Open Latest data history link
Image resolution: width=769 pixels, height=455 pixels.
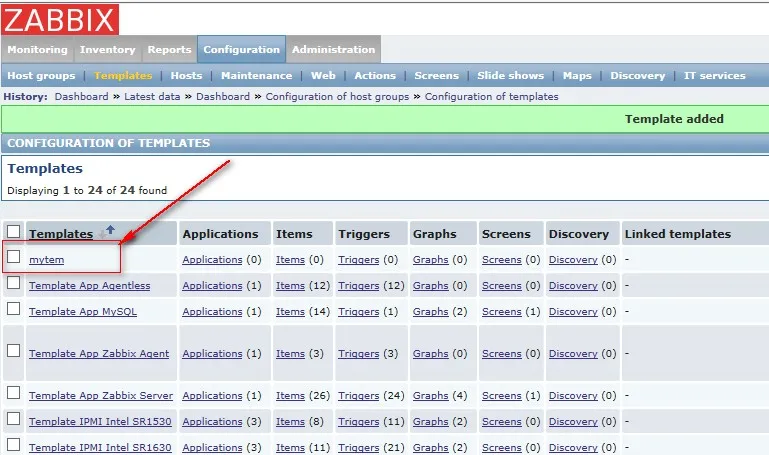pos(152,97)
